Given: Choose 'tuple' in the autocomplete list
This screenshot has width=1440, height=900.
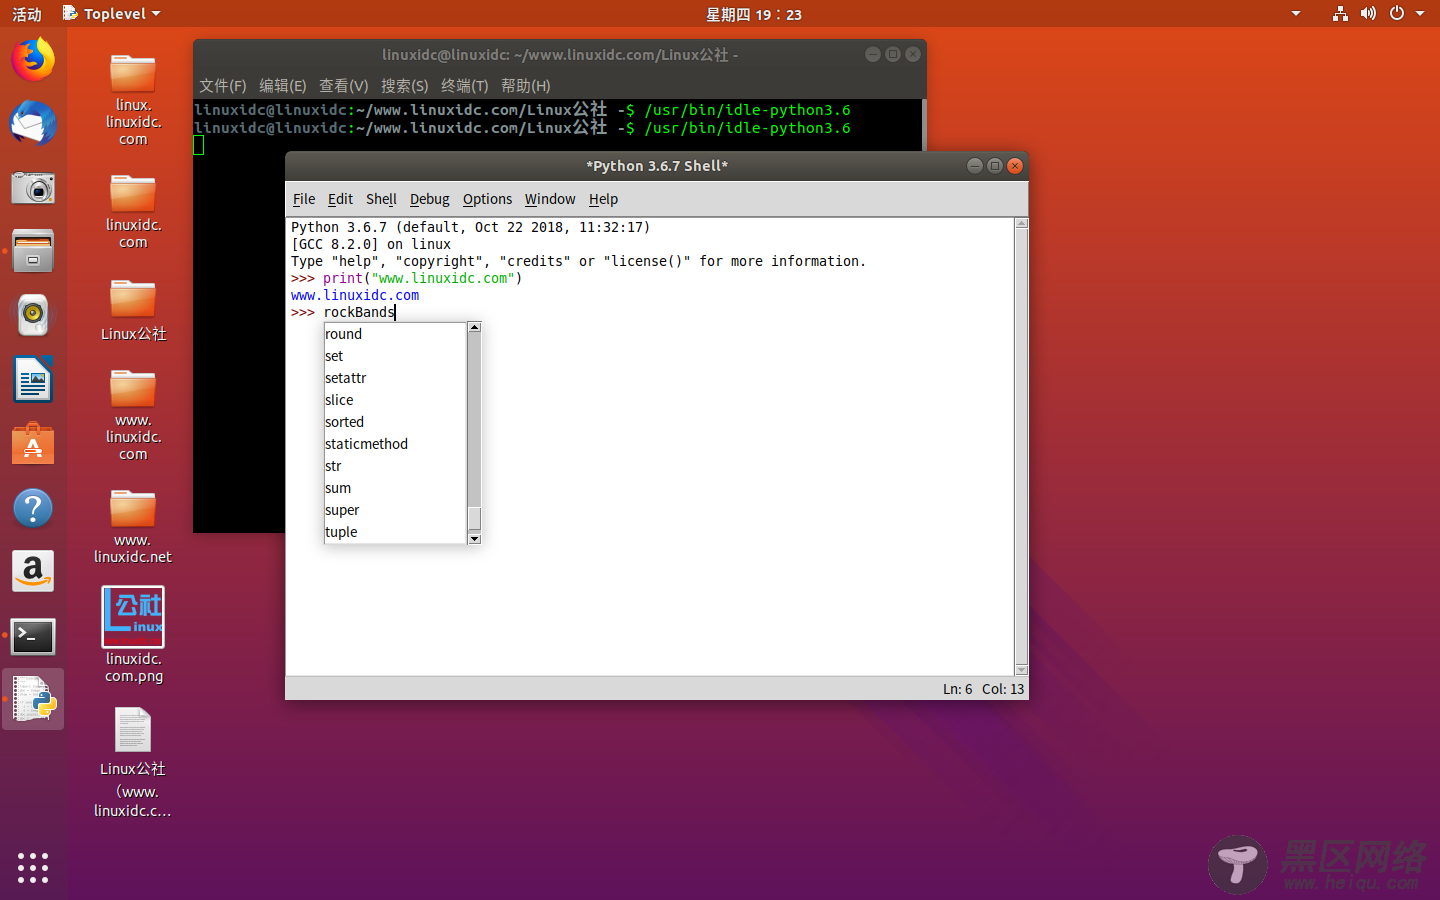Looking at the screenshot, I should click(396, 532).
